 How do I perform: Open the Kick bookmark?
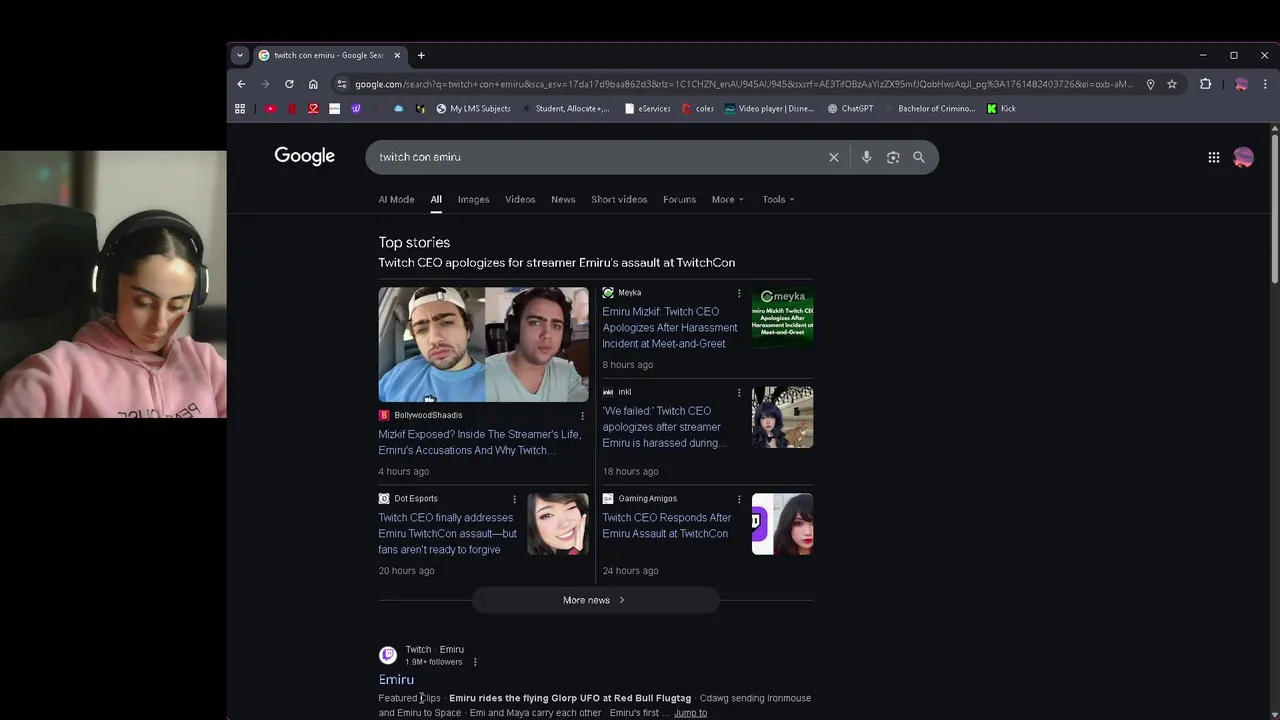tap(1001, 108)
